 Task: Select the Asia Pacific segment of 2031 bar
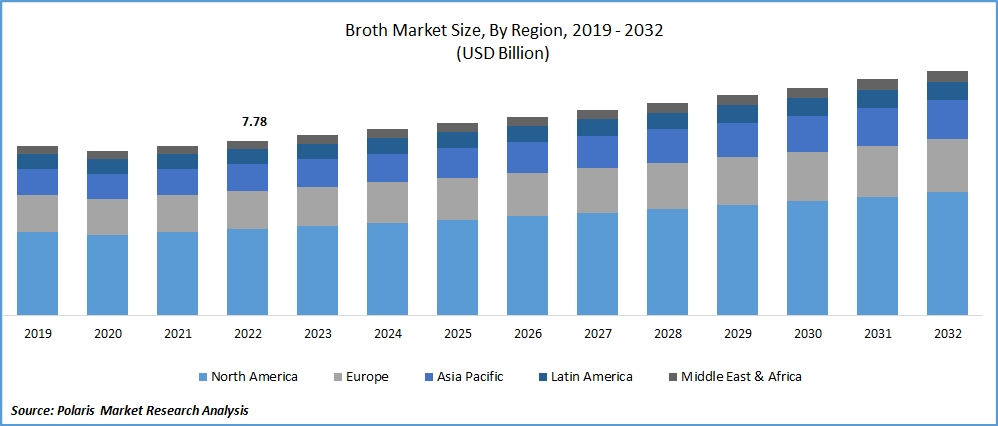(x=878, y=127)
